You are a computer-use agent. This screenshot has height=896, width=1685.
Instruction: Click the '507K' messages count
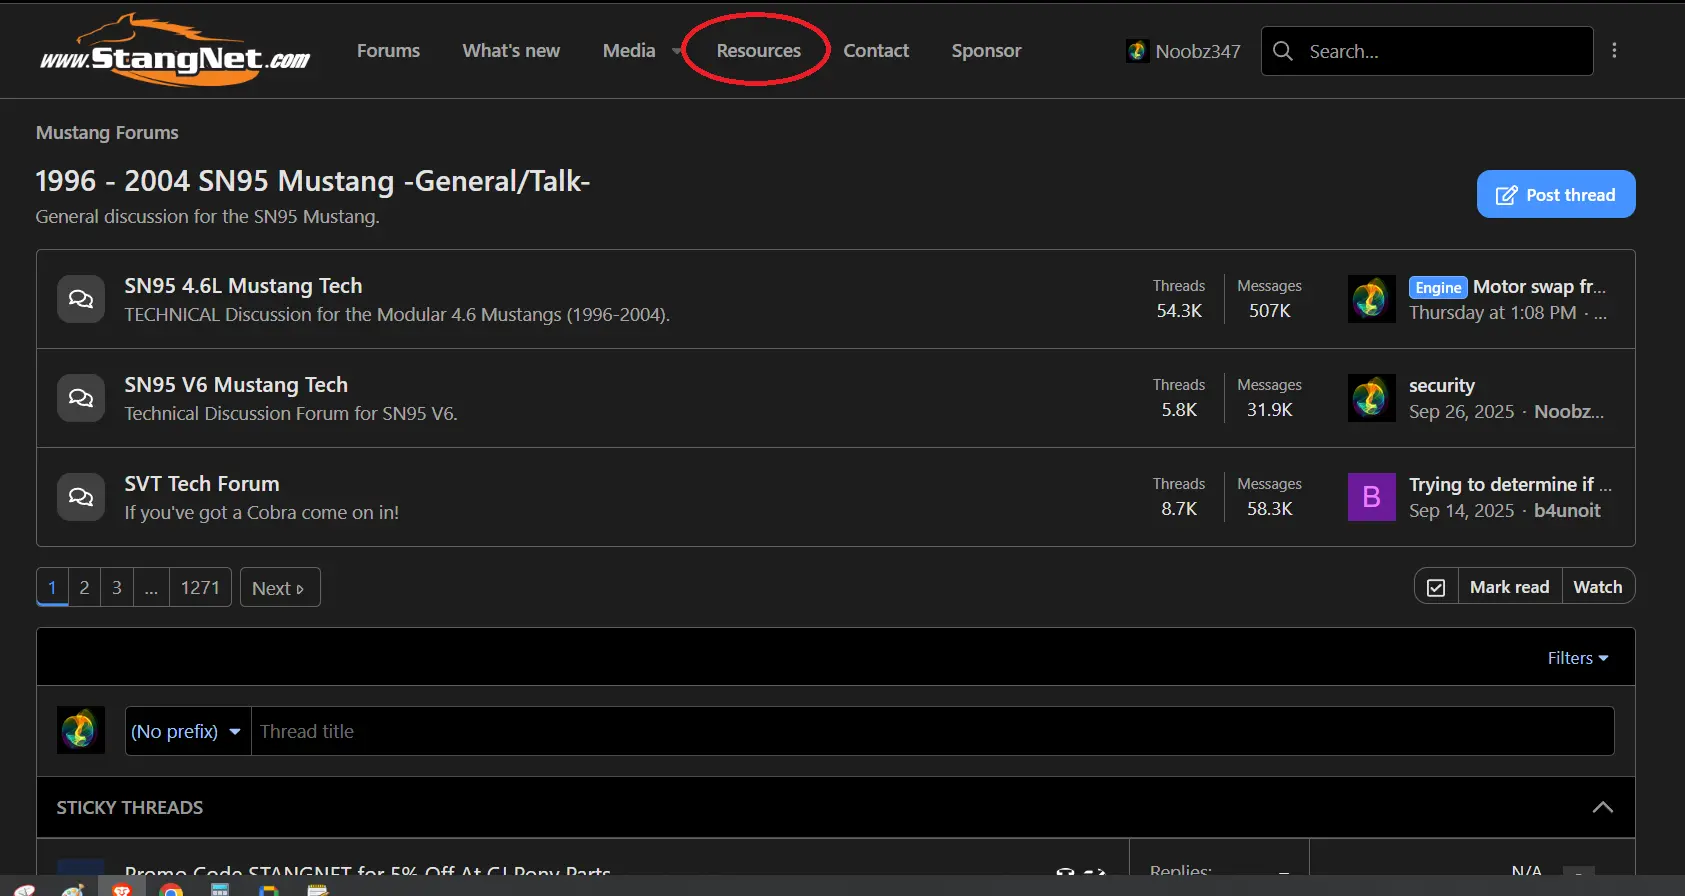[1269, 311]
